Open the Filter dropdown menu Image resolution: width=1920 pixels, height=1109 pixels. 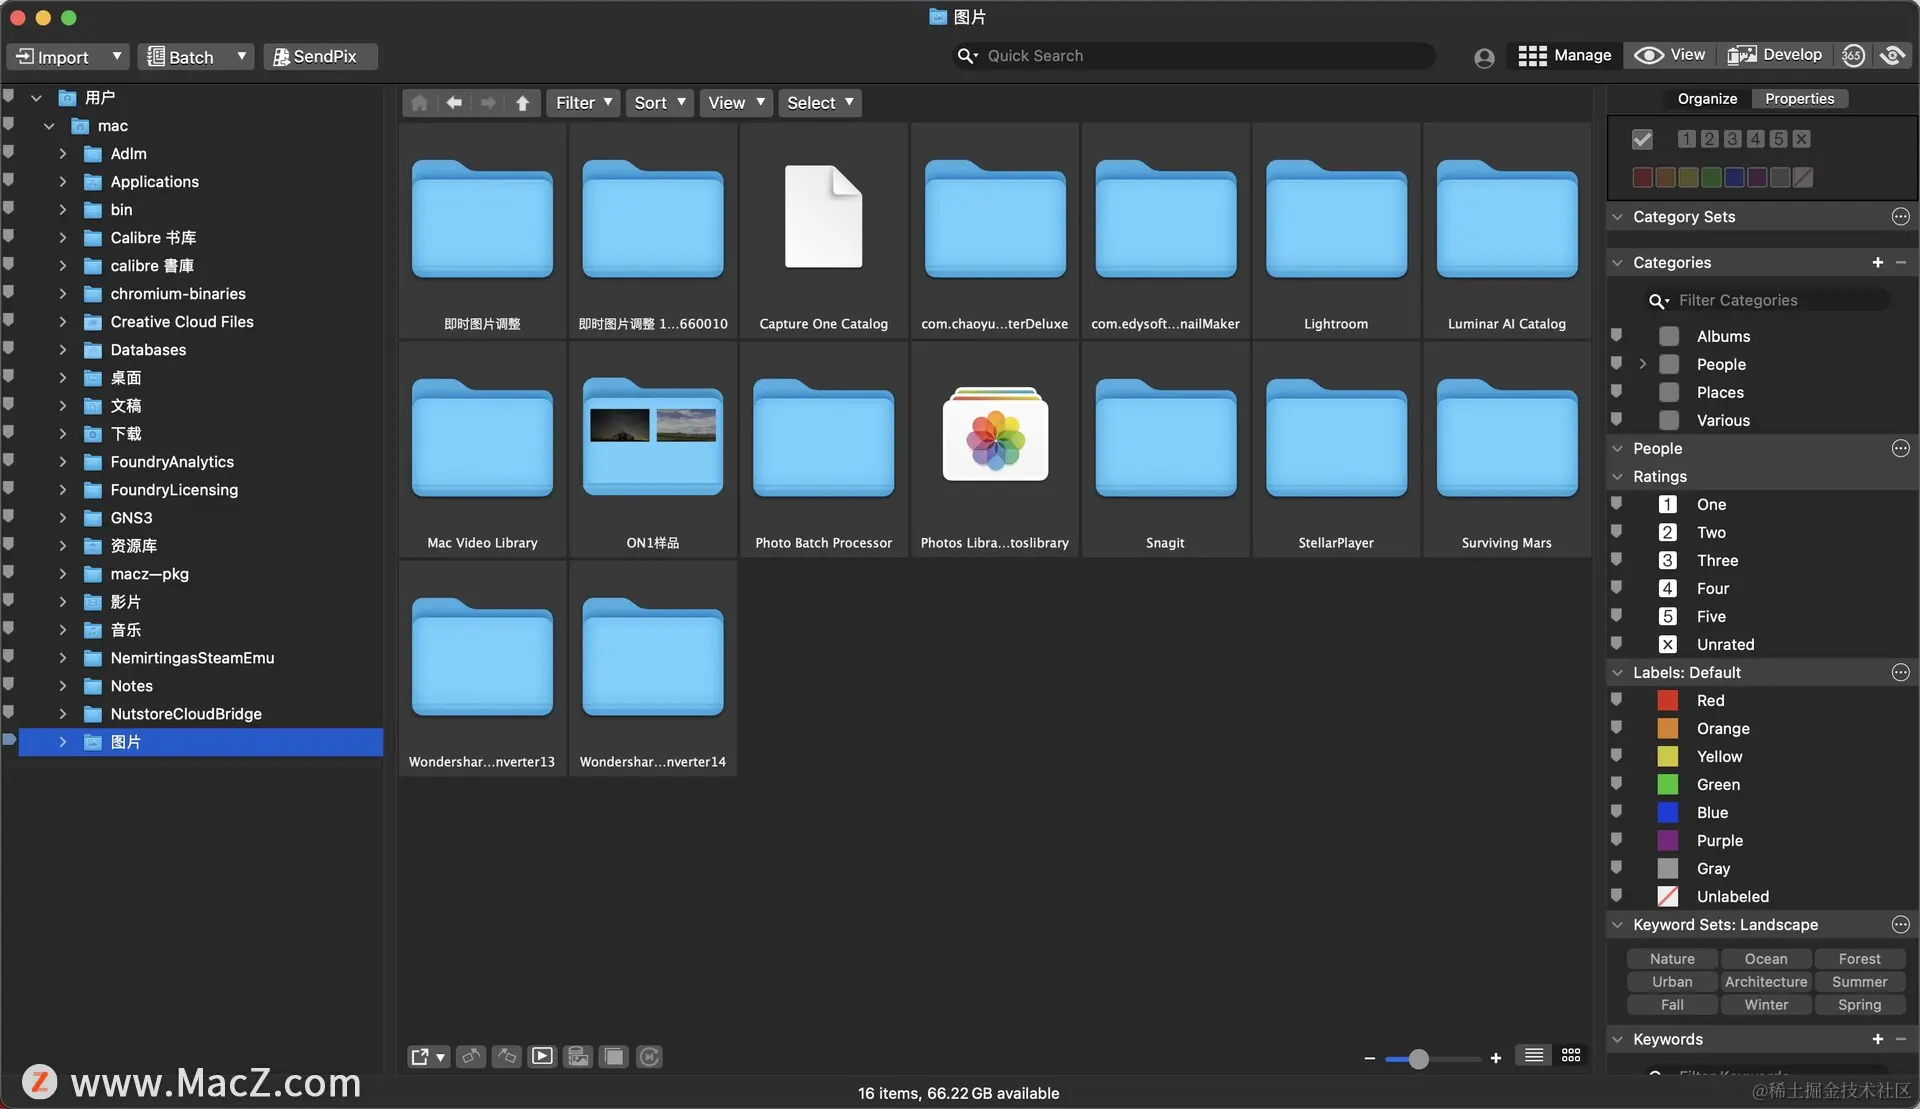tap(583, 103)
